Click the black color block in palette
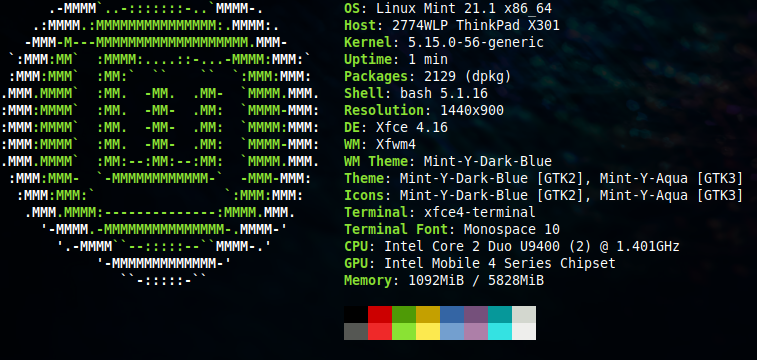 point(356,314)
